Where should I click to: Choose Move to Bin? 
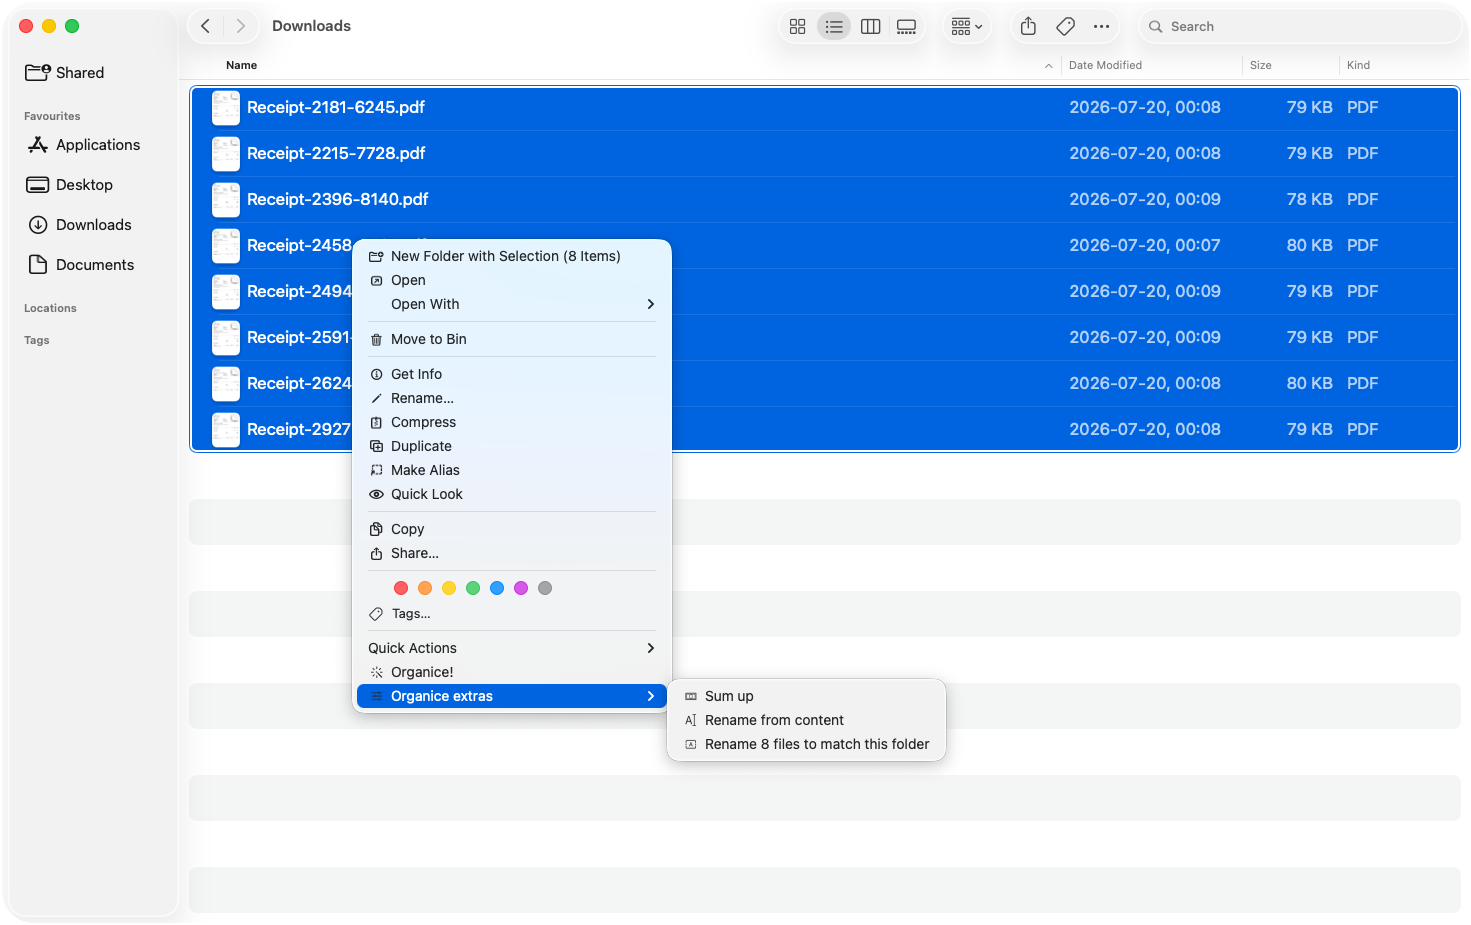(x=511, y=339)
